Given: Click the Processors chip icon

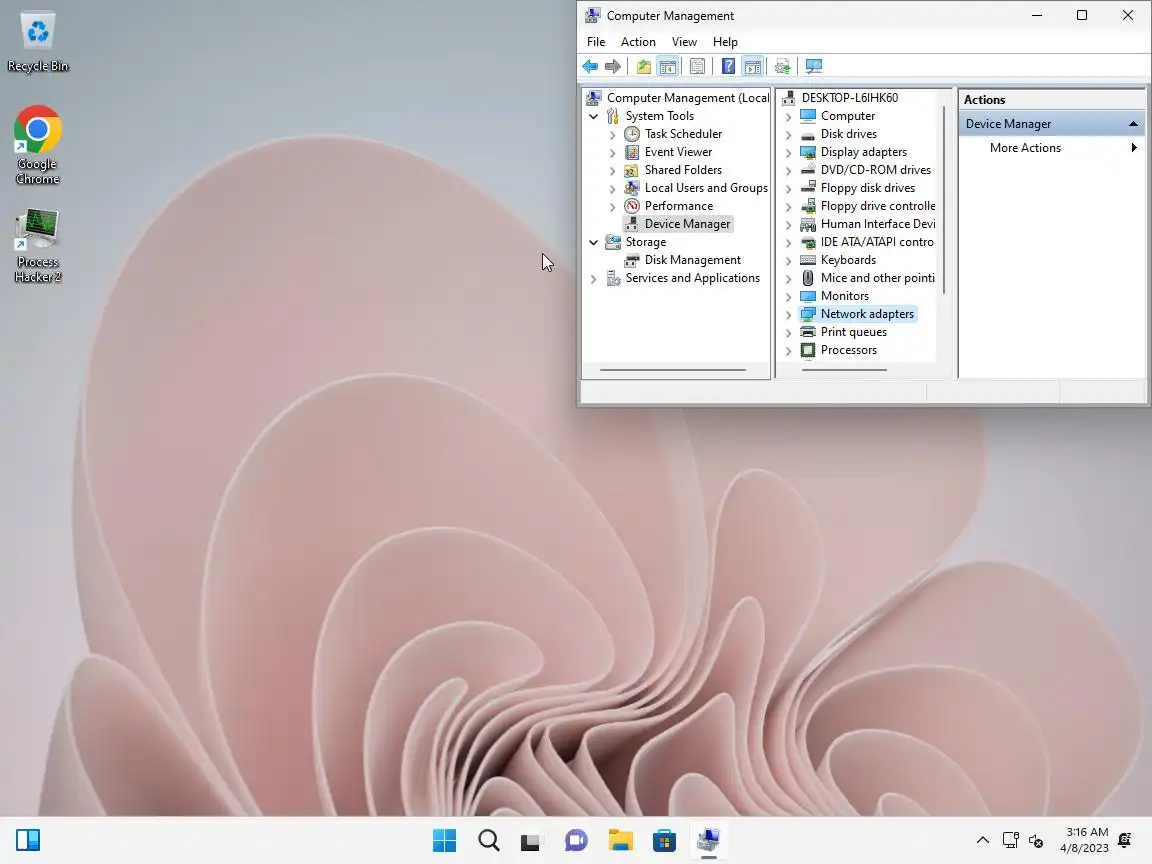Looking at the screenshot, I should coord(807,350).
